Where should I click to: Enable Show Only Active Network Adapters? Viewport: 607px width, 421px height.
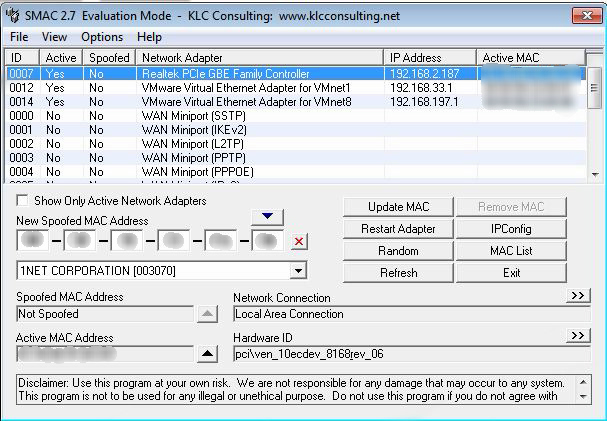(x=23, y=201)
